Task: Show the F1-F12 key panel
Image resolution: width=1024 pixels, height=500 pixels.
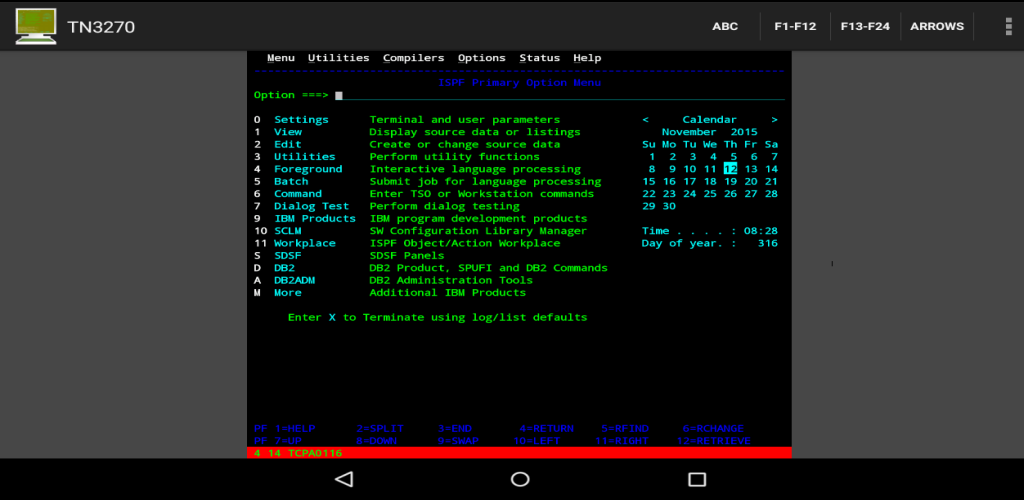Action: (795, 27)
